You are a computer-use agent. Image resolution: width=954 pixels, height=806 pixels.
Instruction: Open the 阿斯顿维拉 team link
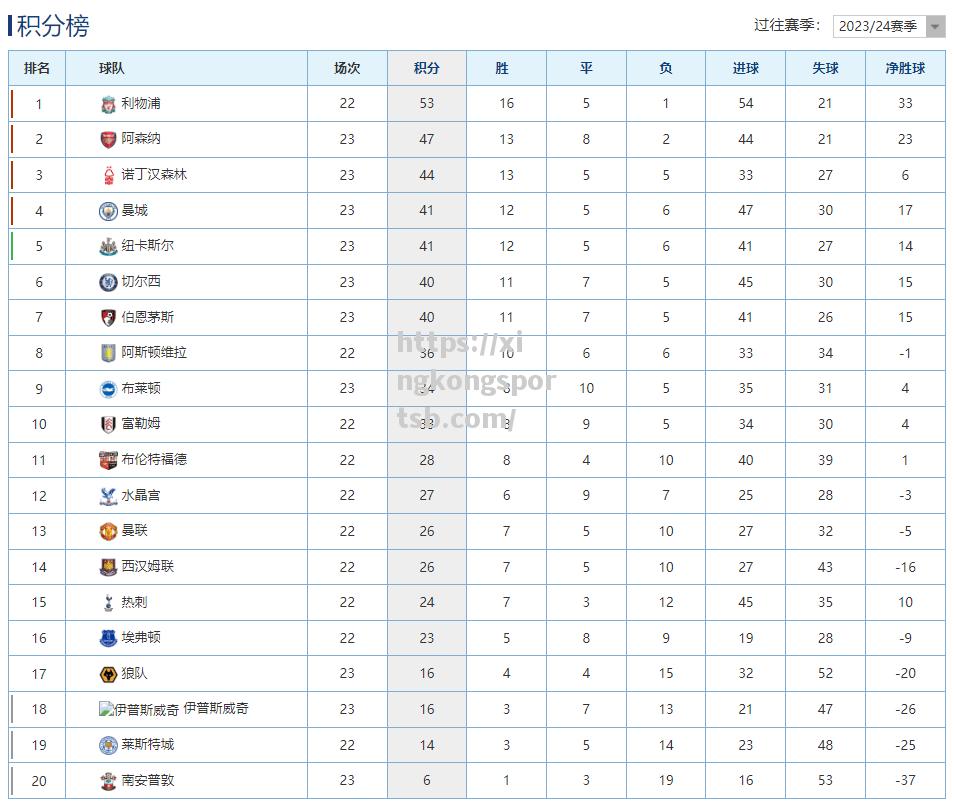[x=154, y=353]
